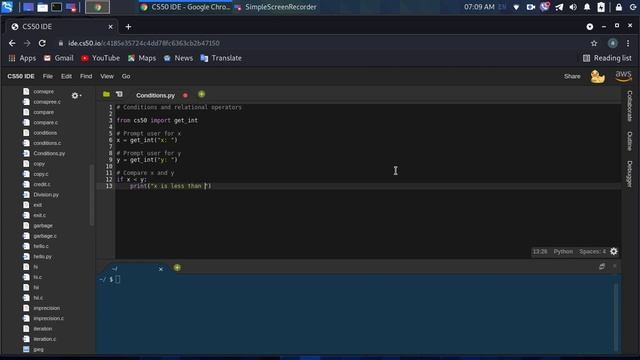Switch to the Conditions.py editor tab
The image size is (640, 360).
point(156,95)
